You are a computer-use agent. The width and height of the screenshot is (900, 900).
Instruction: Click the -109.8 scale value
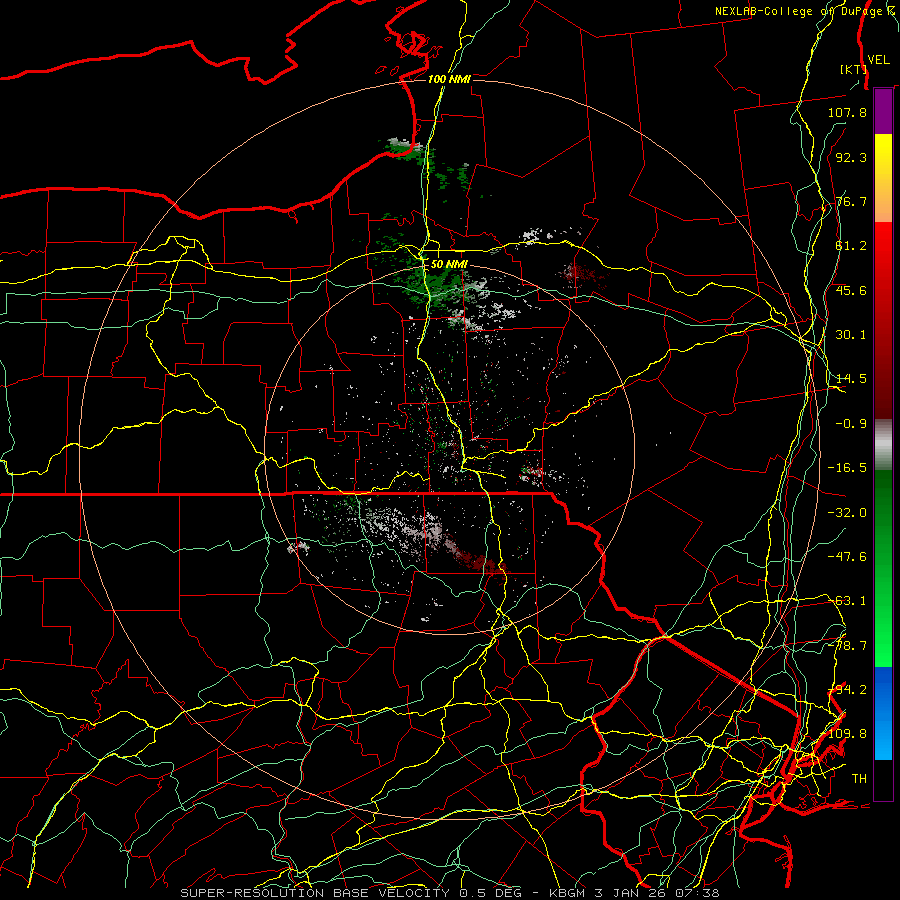pos(846,734)
